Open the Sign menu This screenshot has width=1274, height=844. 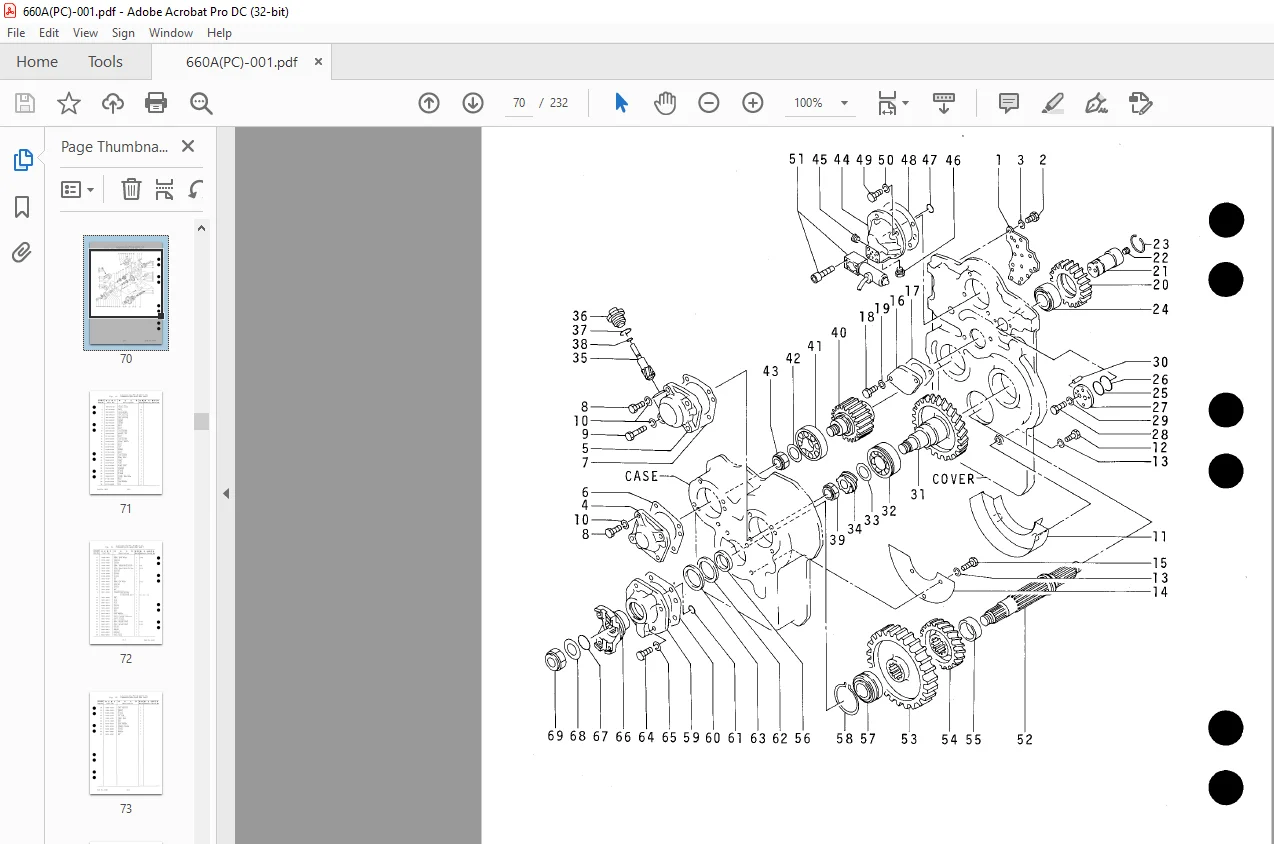(x=123, y=33)
